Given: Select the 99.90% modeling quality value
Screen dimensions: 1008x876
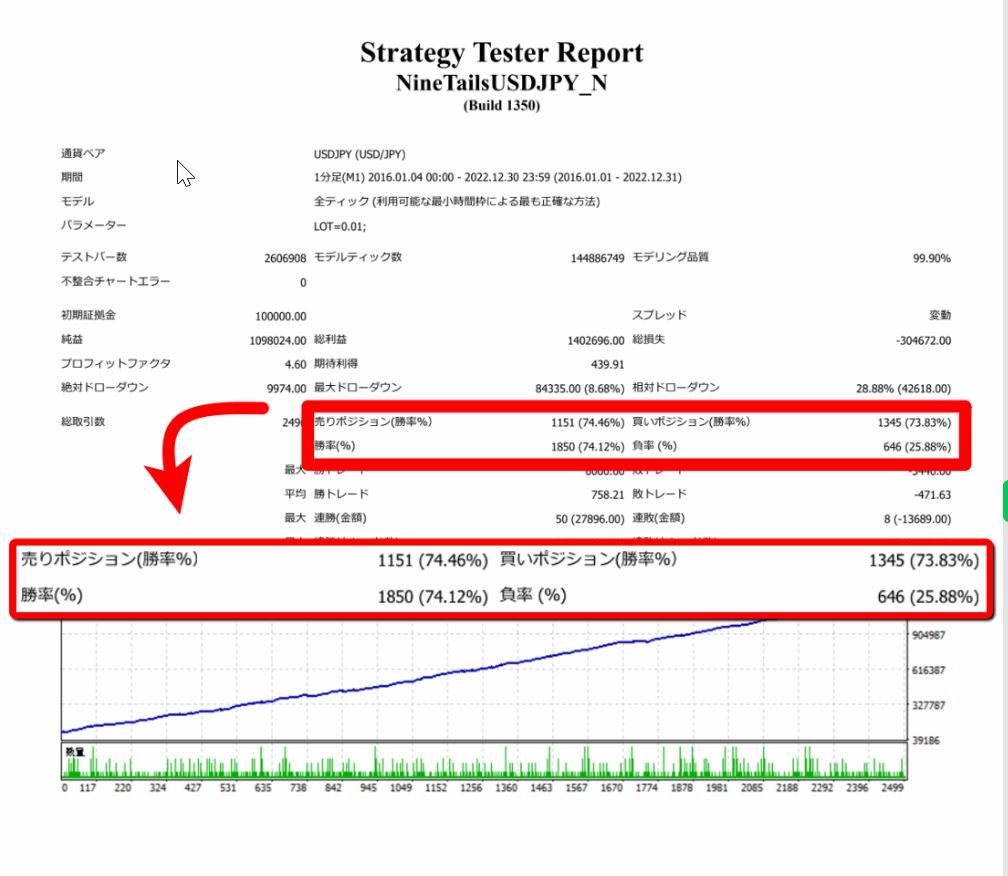Looking at the screenshot, I should click(932, 258).
